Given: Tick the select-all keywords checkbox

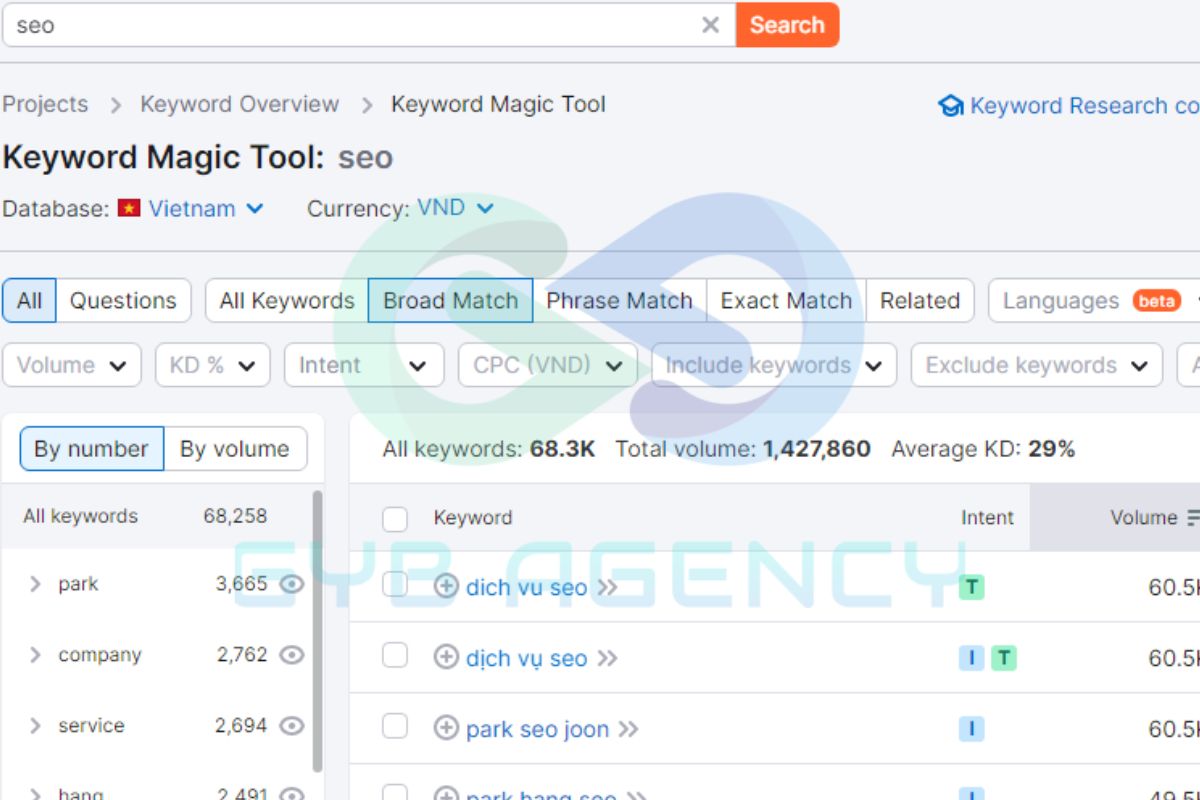Looking at the screenshot, I should point(395,518).
